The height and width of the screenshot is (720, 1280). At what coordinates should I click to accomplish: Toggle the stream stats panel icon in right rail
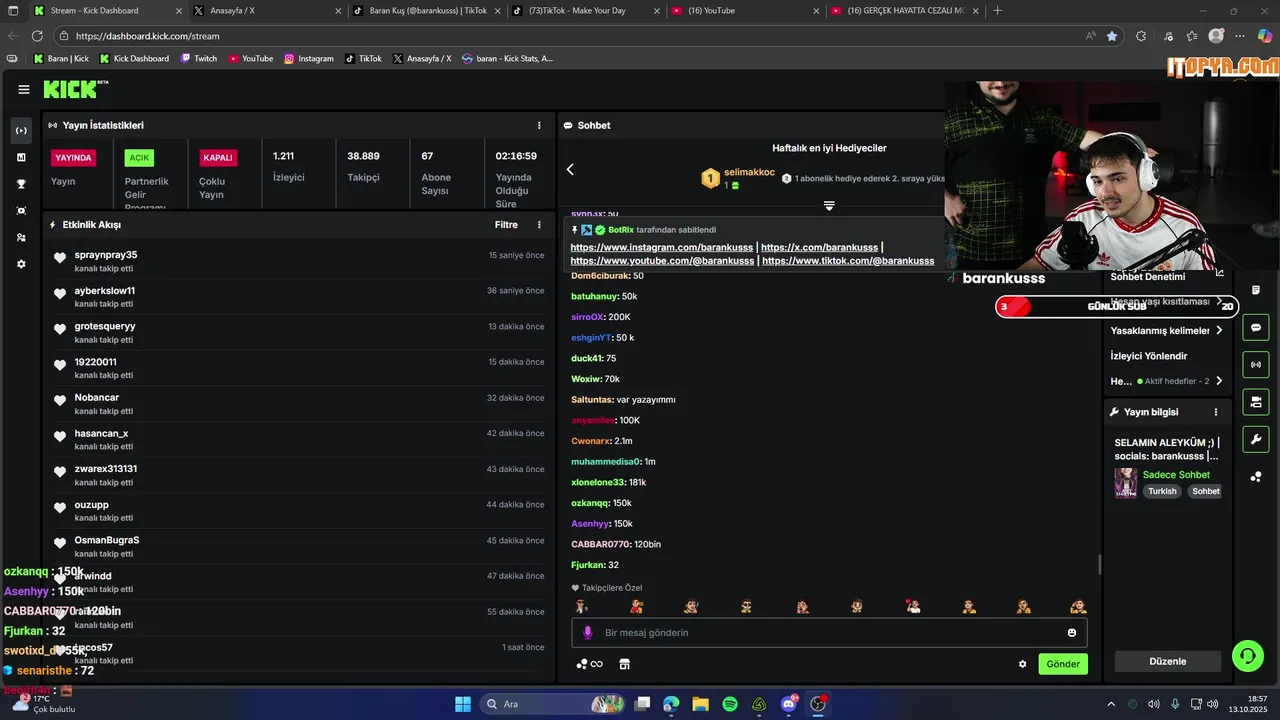(1256, 364)
